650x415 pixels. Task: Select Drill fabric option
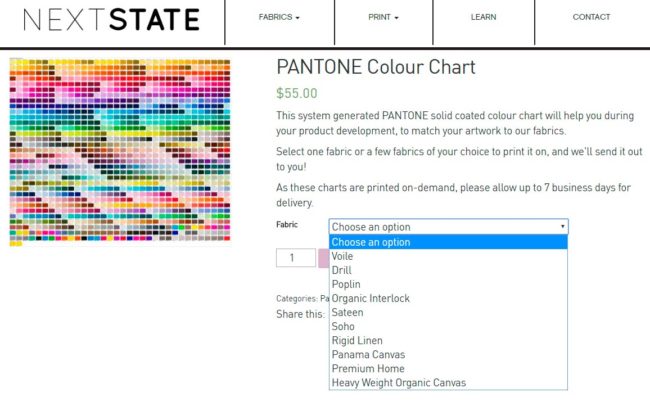341,270
